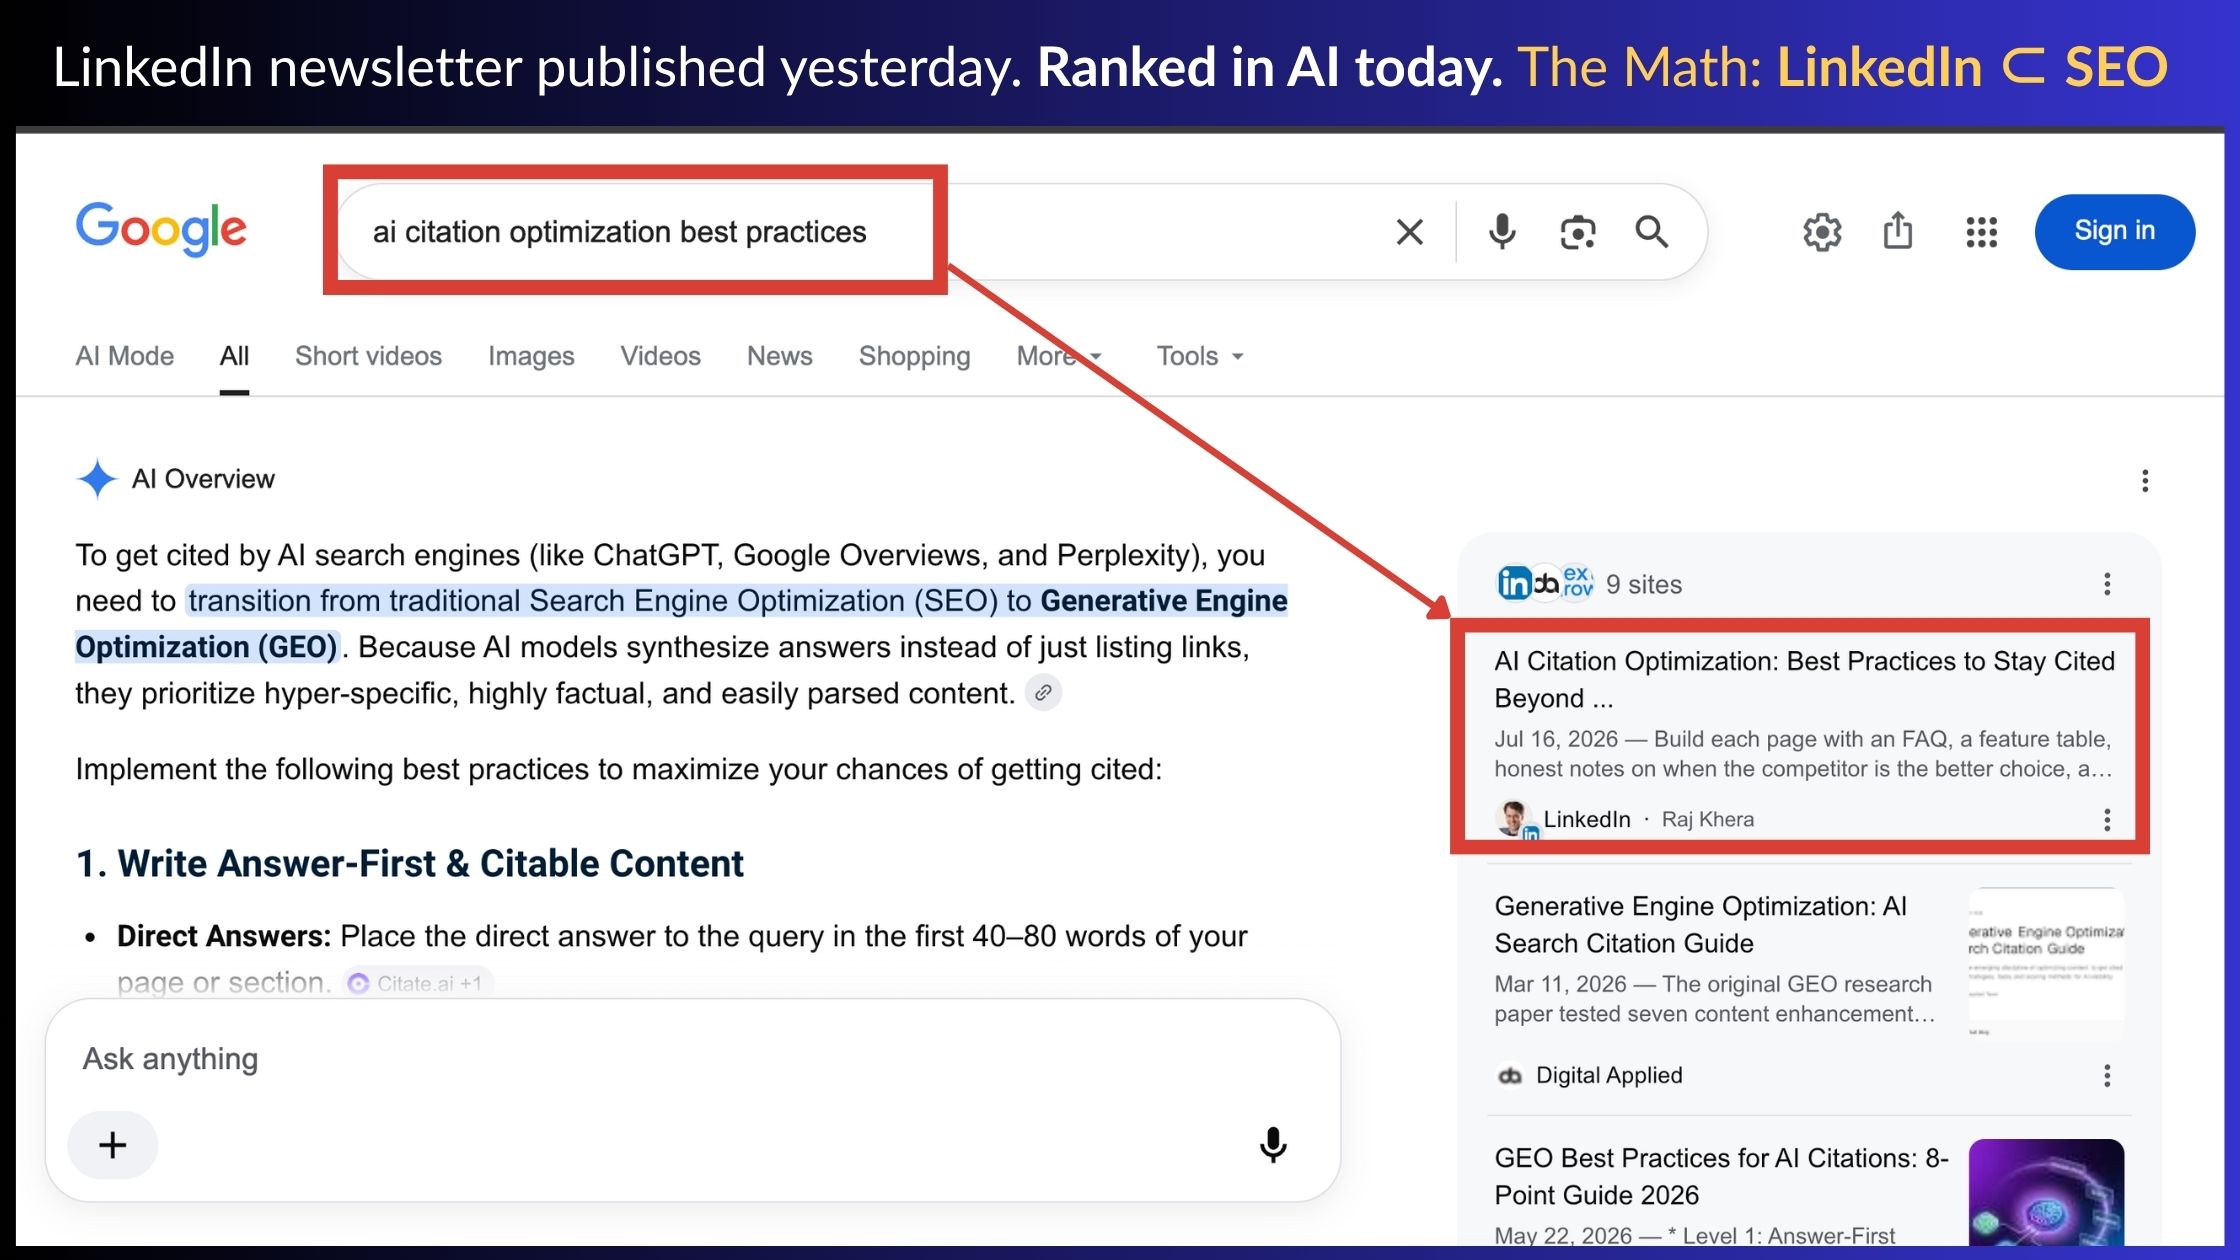Open Google Lens image search
The height and width of the screenshot is (1260, 2240).
click(x=1577, y=232)
